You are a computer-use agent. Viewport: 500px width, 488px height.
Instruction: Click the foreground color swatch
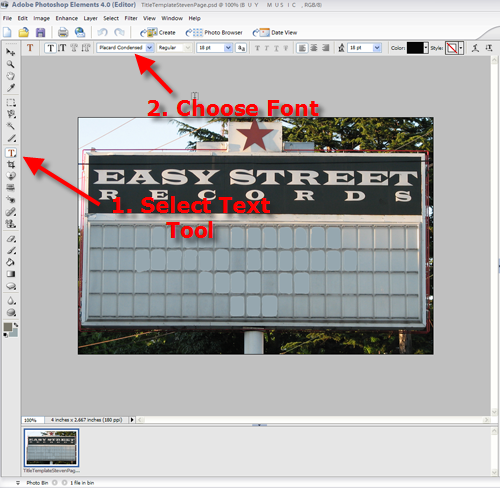(8, 327)
